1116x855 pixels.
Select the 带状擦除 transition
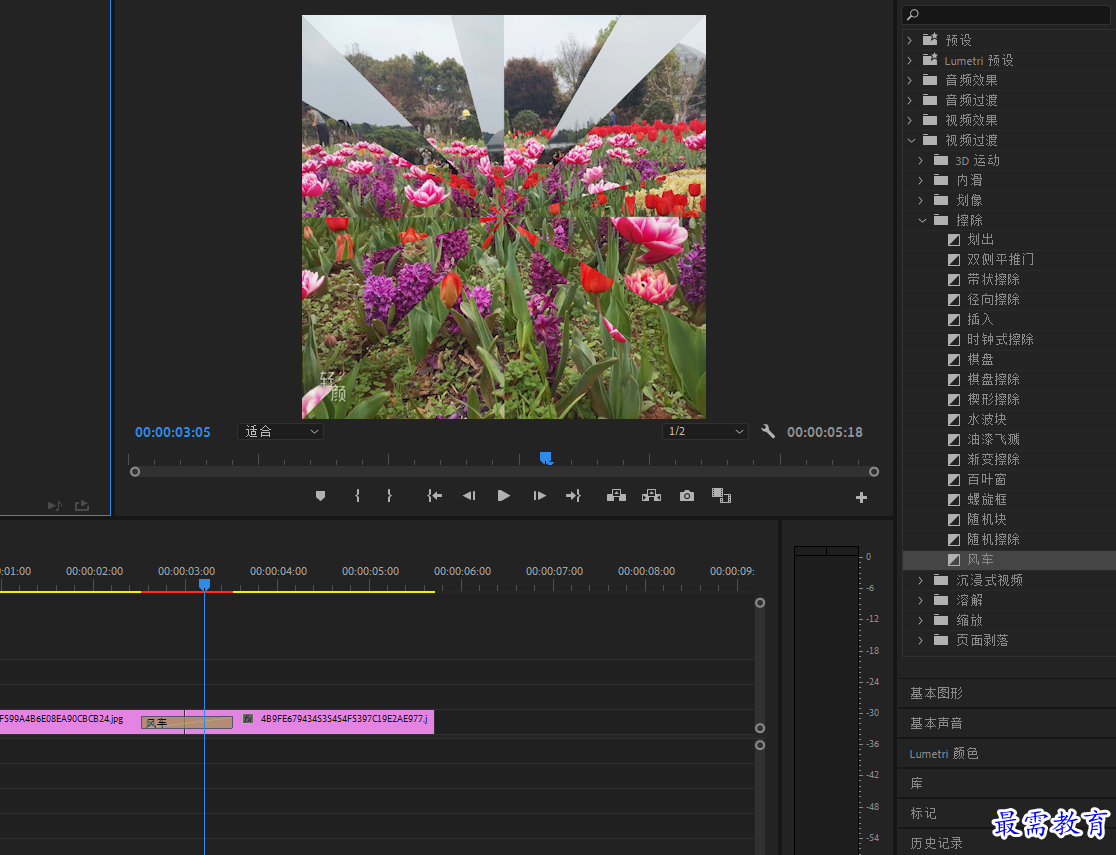tap(993, 280)
